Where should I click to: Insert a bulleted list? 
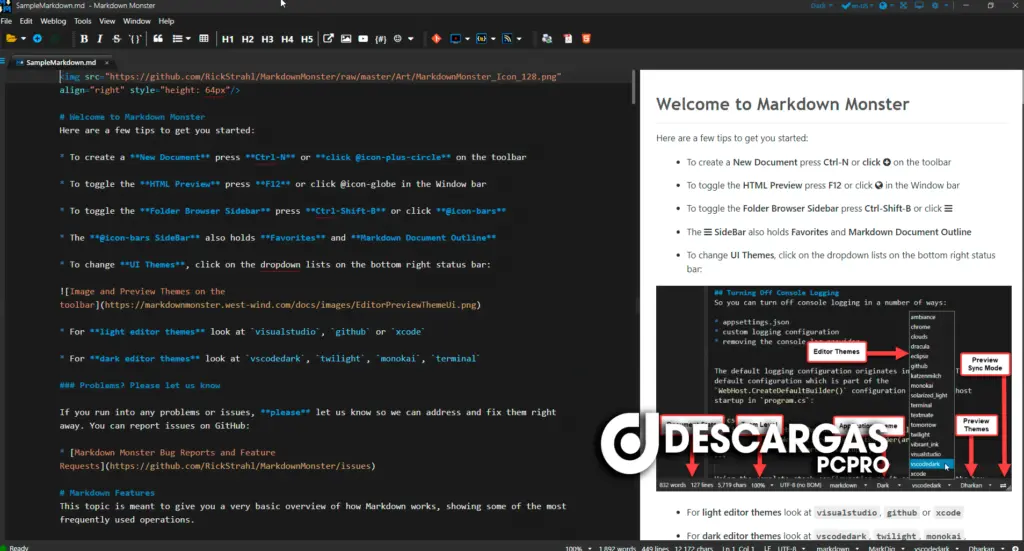tap(177, 39)
